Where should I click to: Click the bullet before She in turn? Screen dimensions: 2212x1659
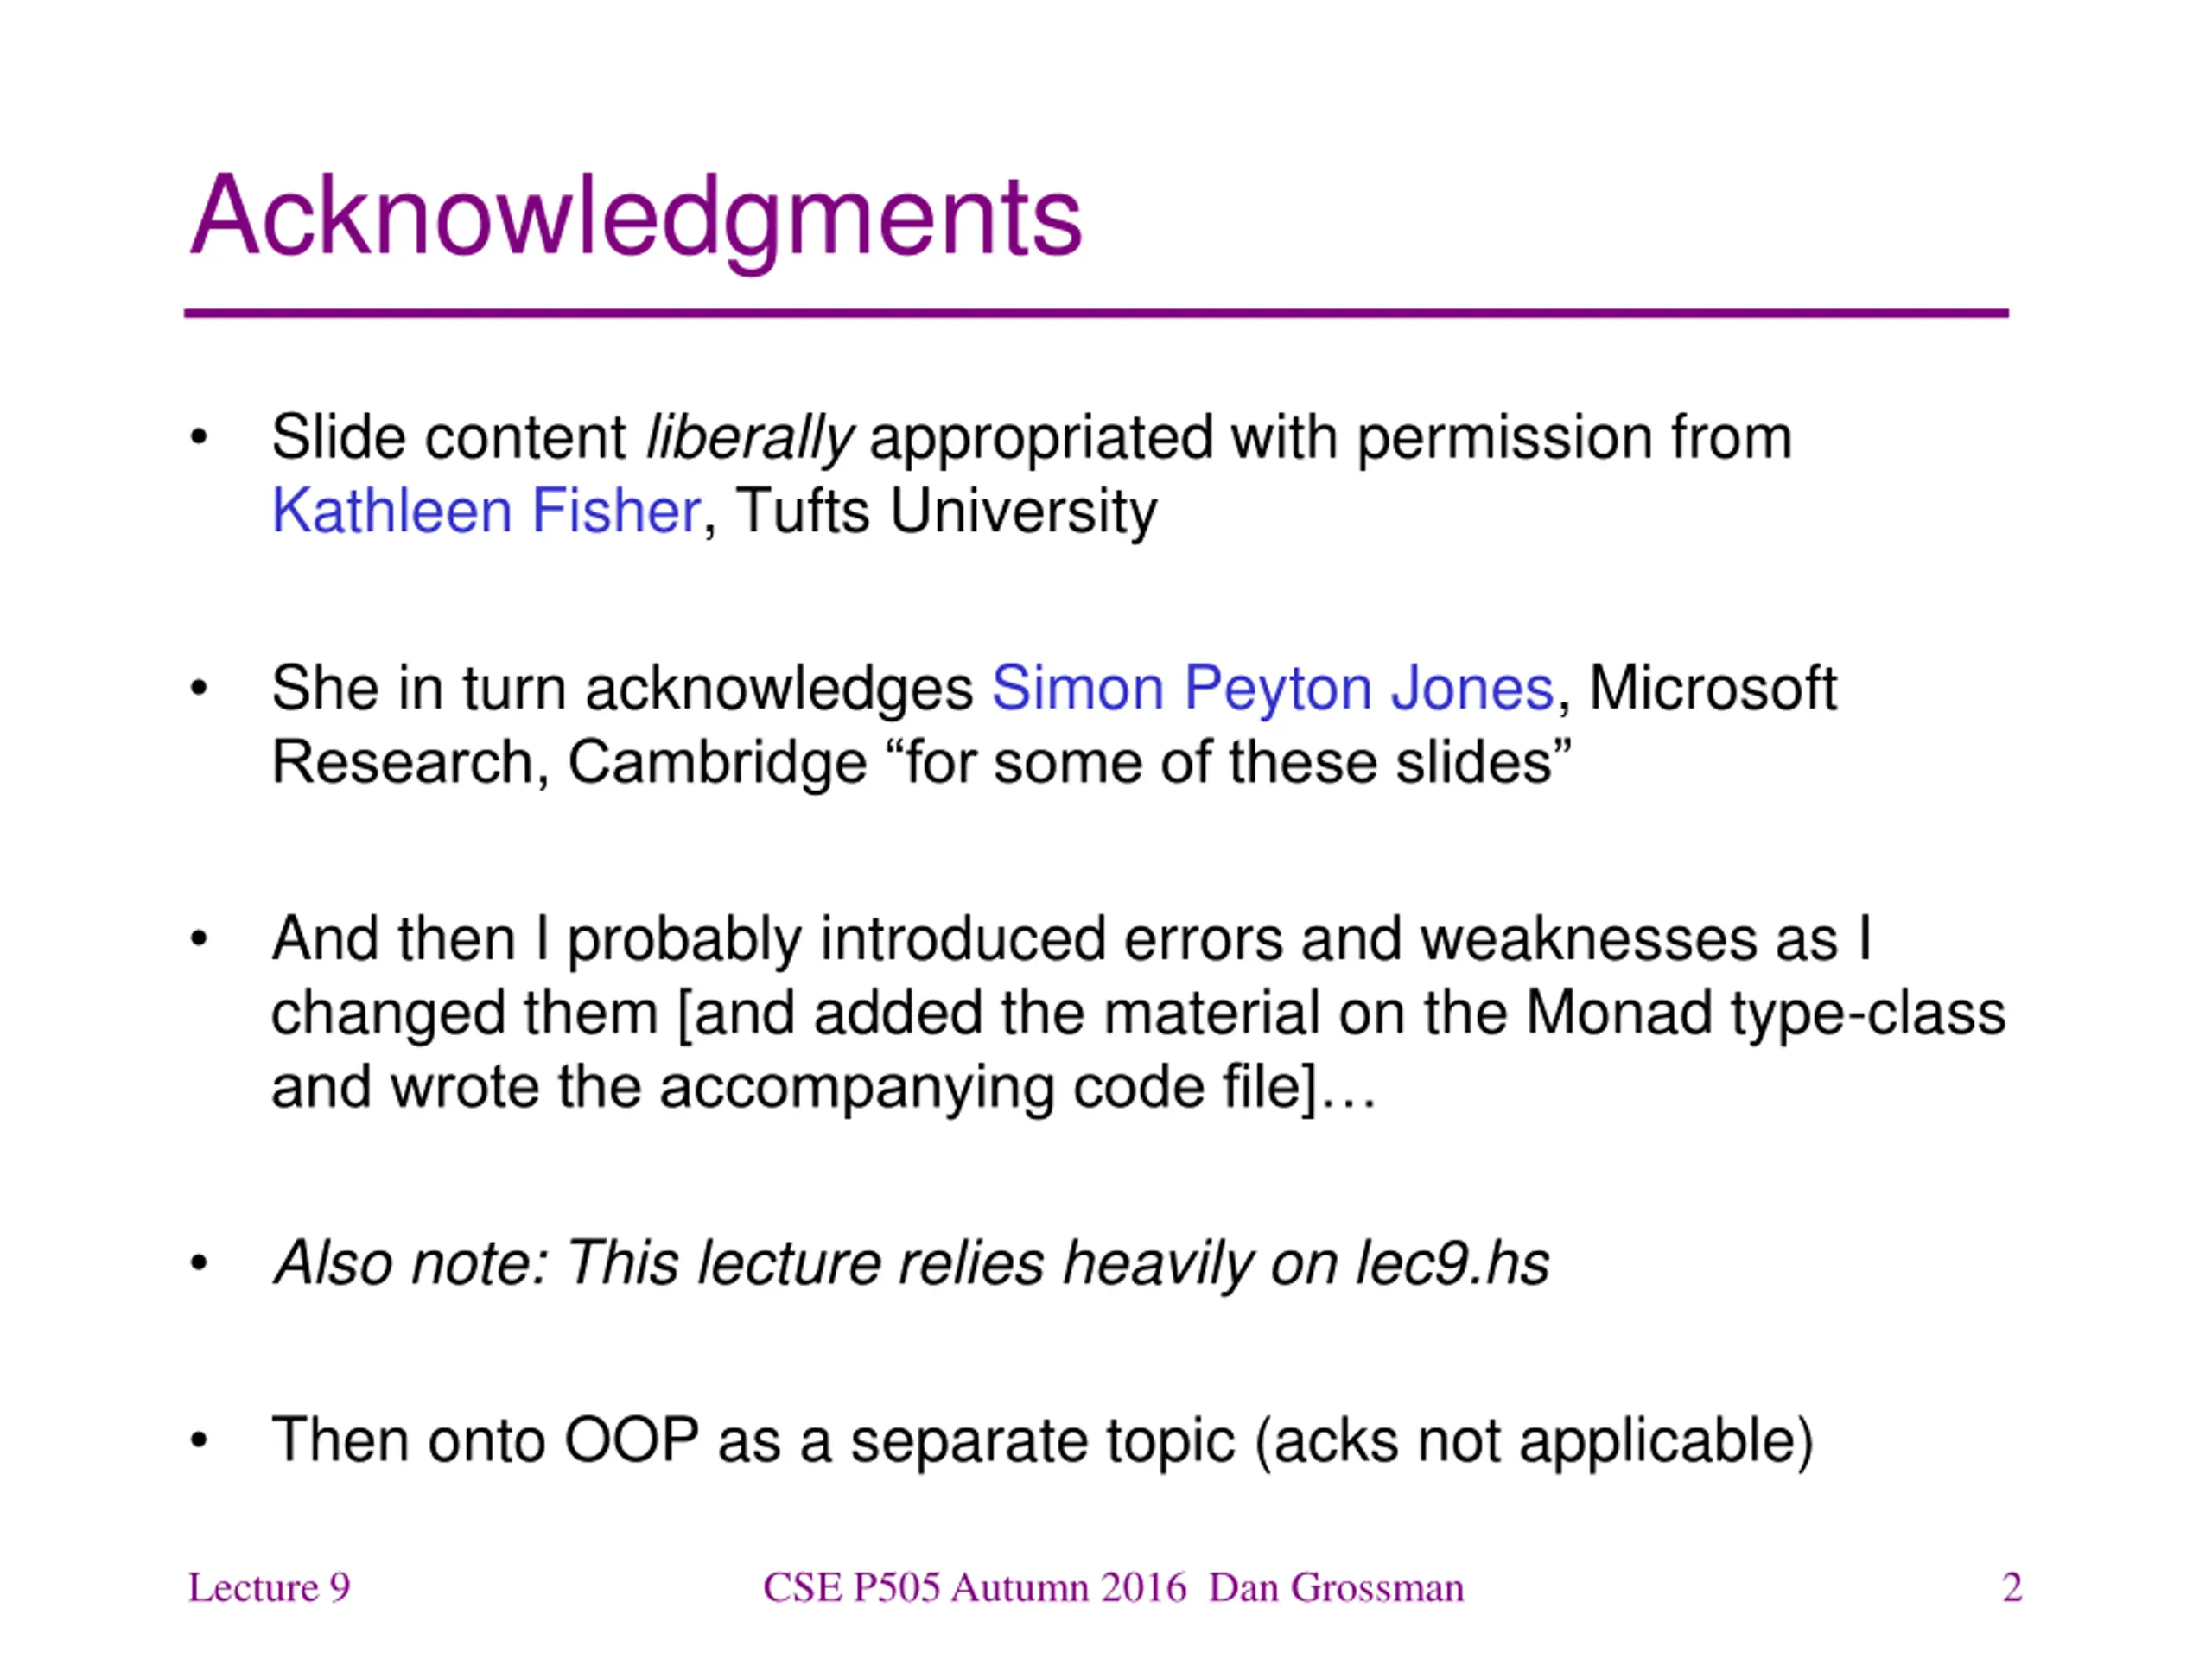199,689
